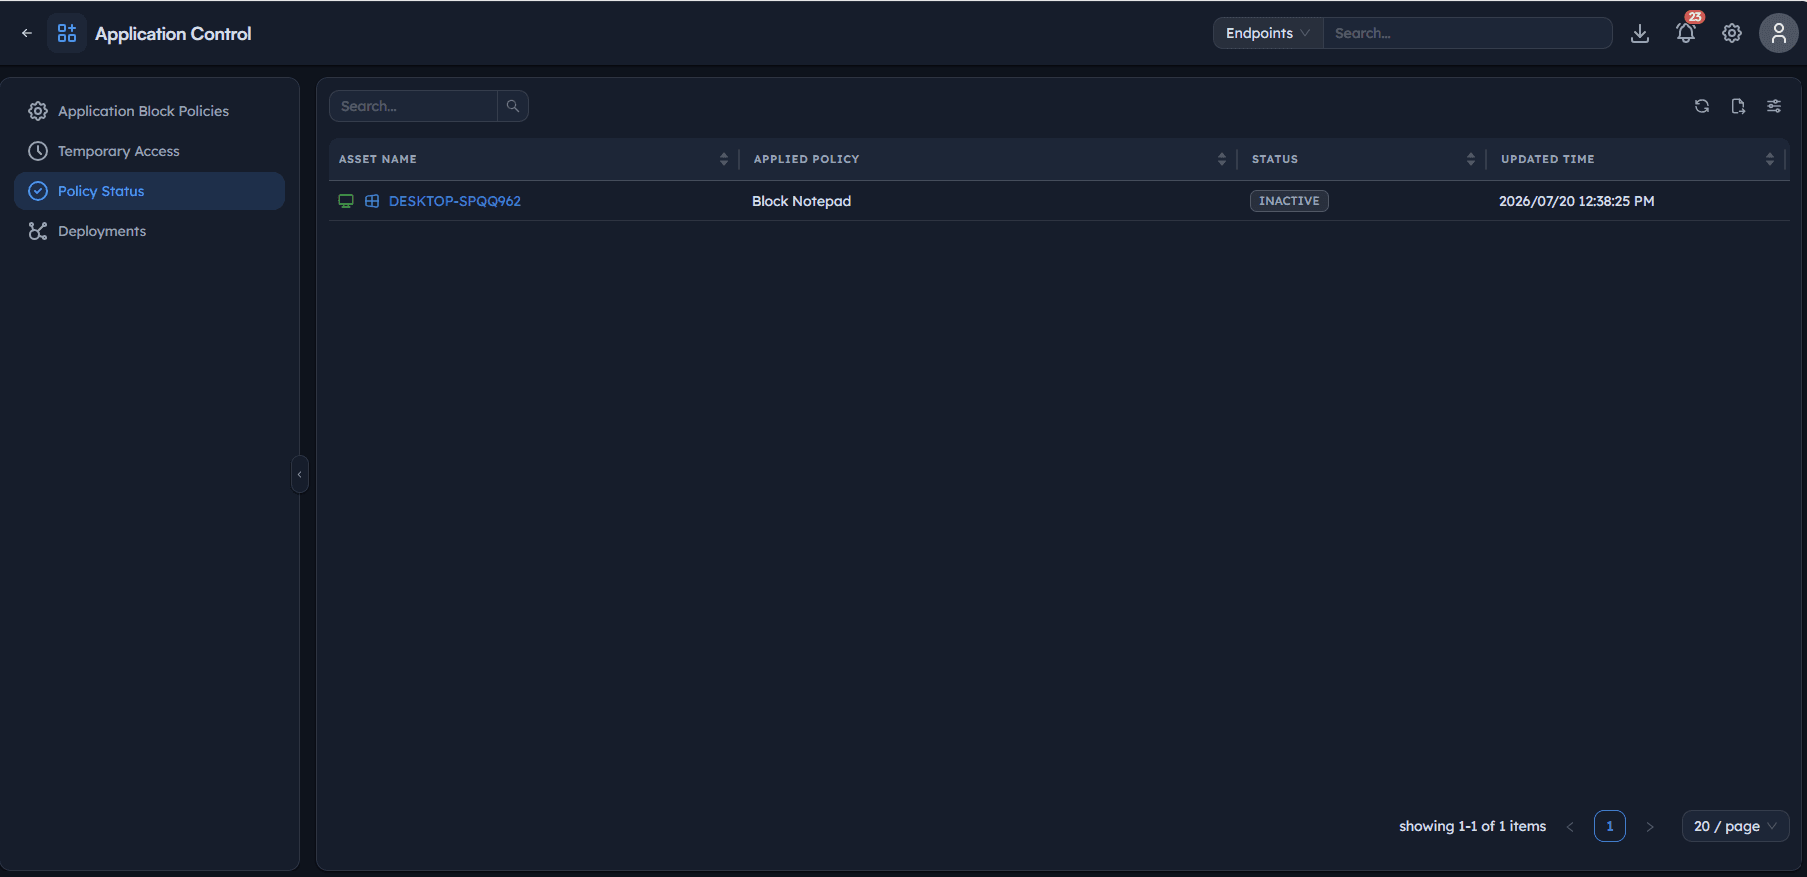1807x877 pixels.
Task: Expand the Endpoints scope dropdown
Action: 1268,33
